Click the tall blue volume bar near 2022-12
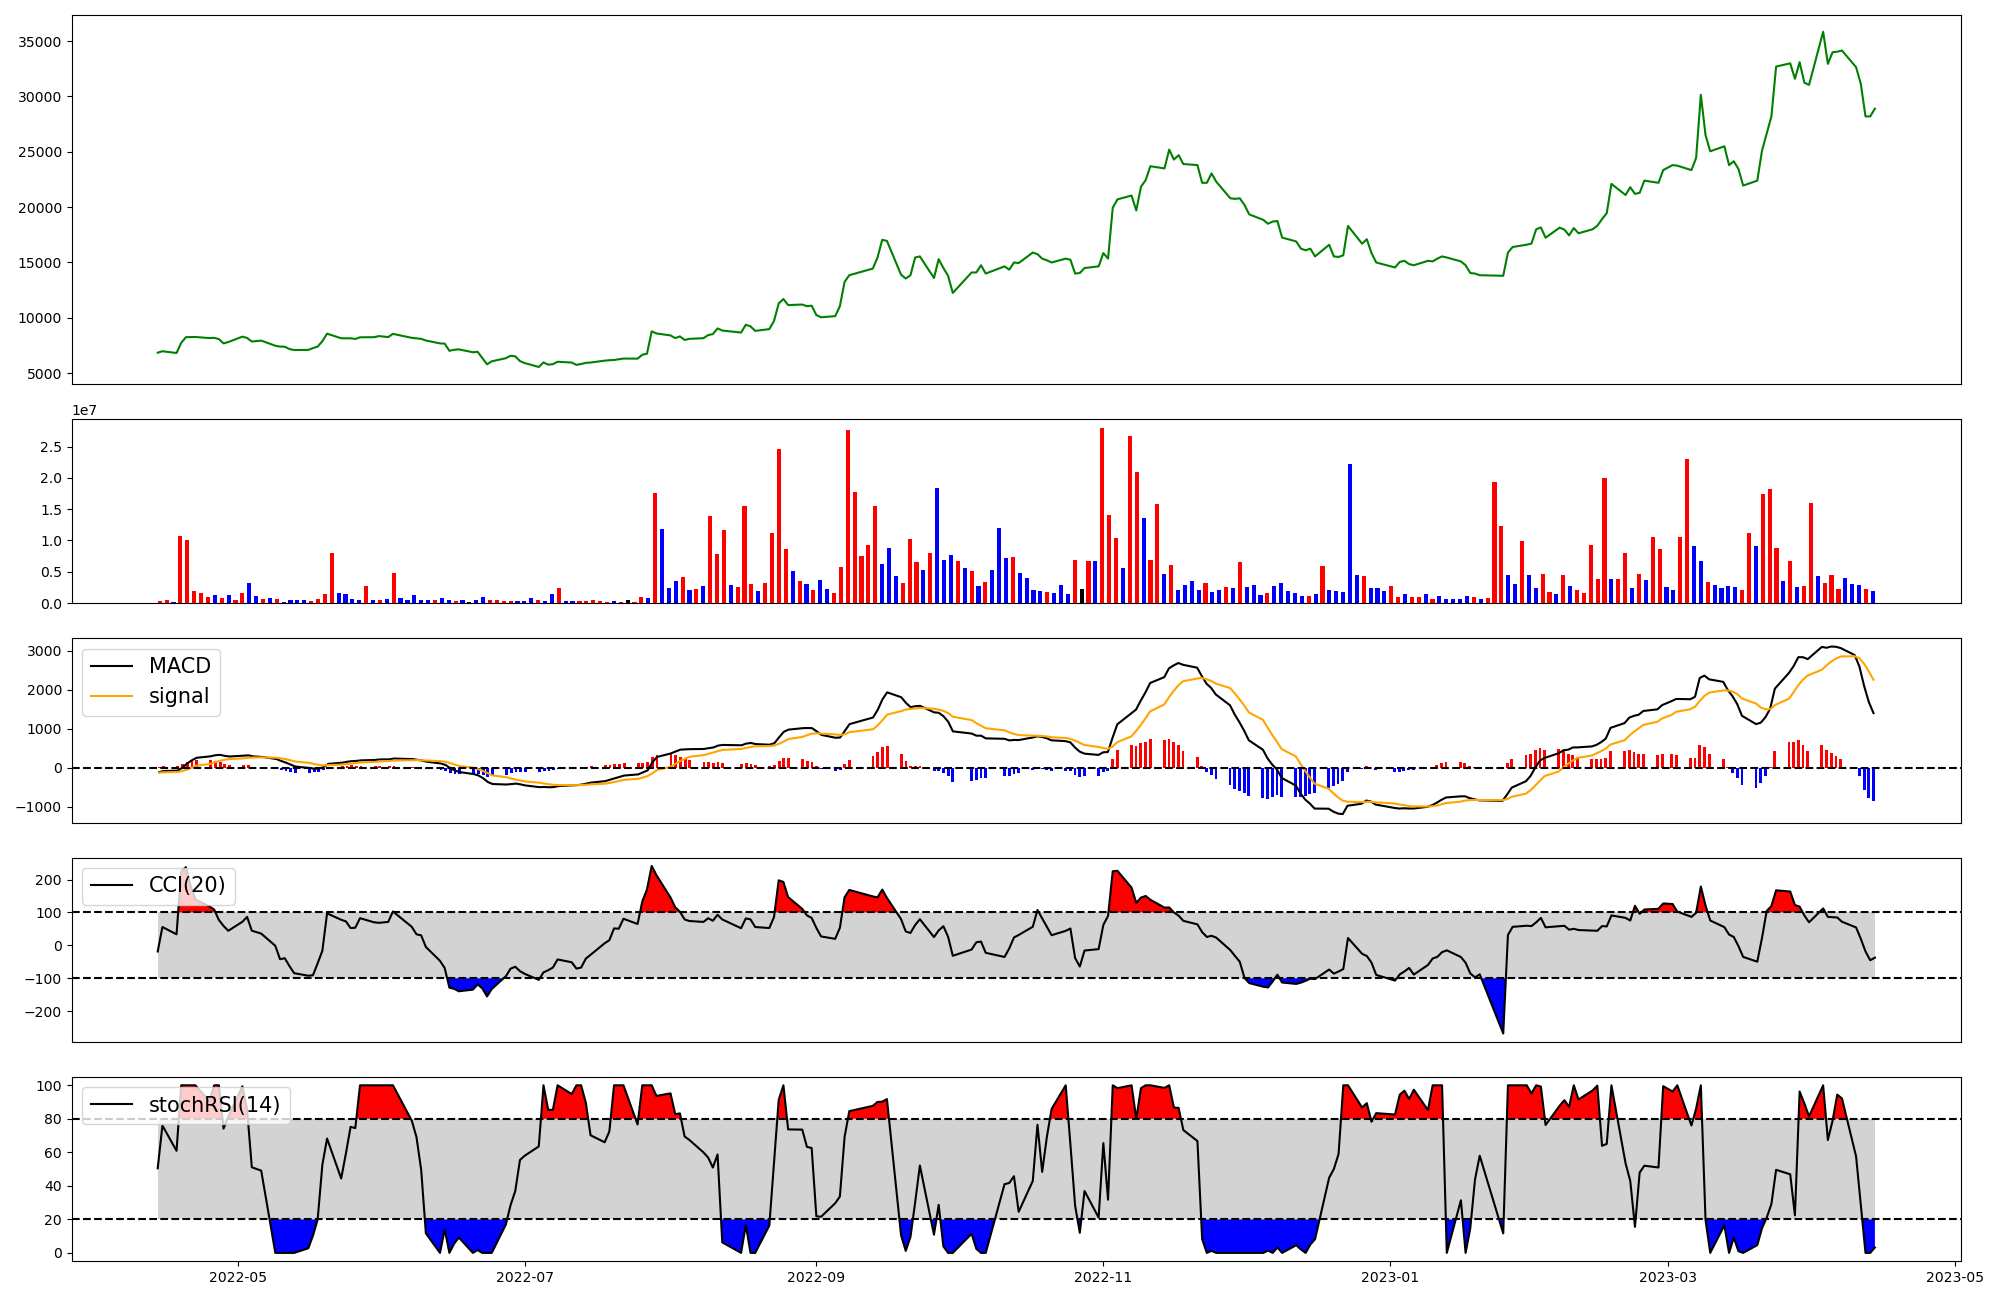The image size is (2000, 1300). 1350,534
